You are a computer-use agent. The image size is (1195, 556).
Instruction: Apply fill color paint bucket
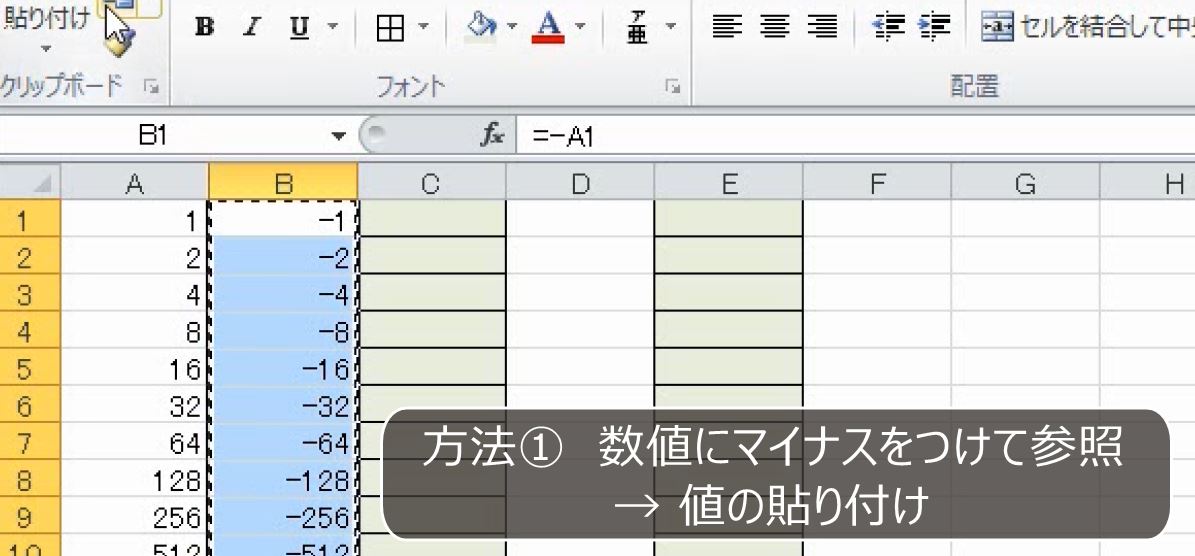click(481, 28)
